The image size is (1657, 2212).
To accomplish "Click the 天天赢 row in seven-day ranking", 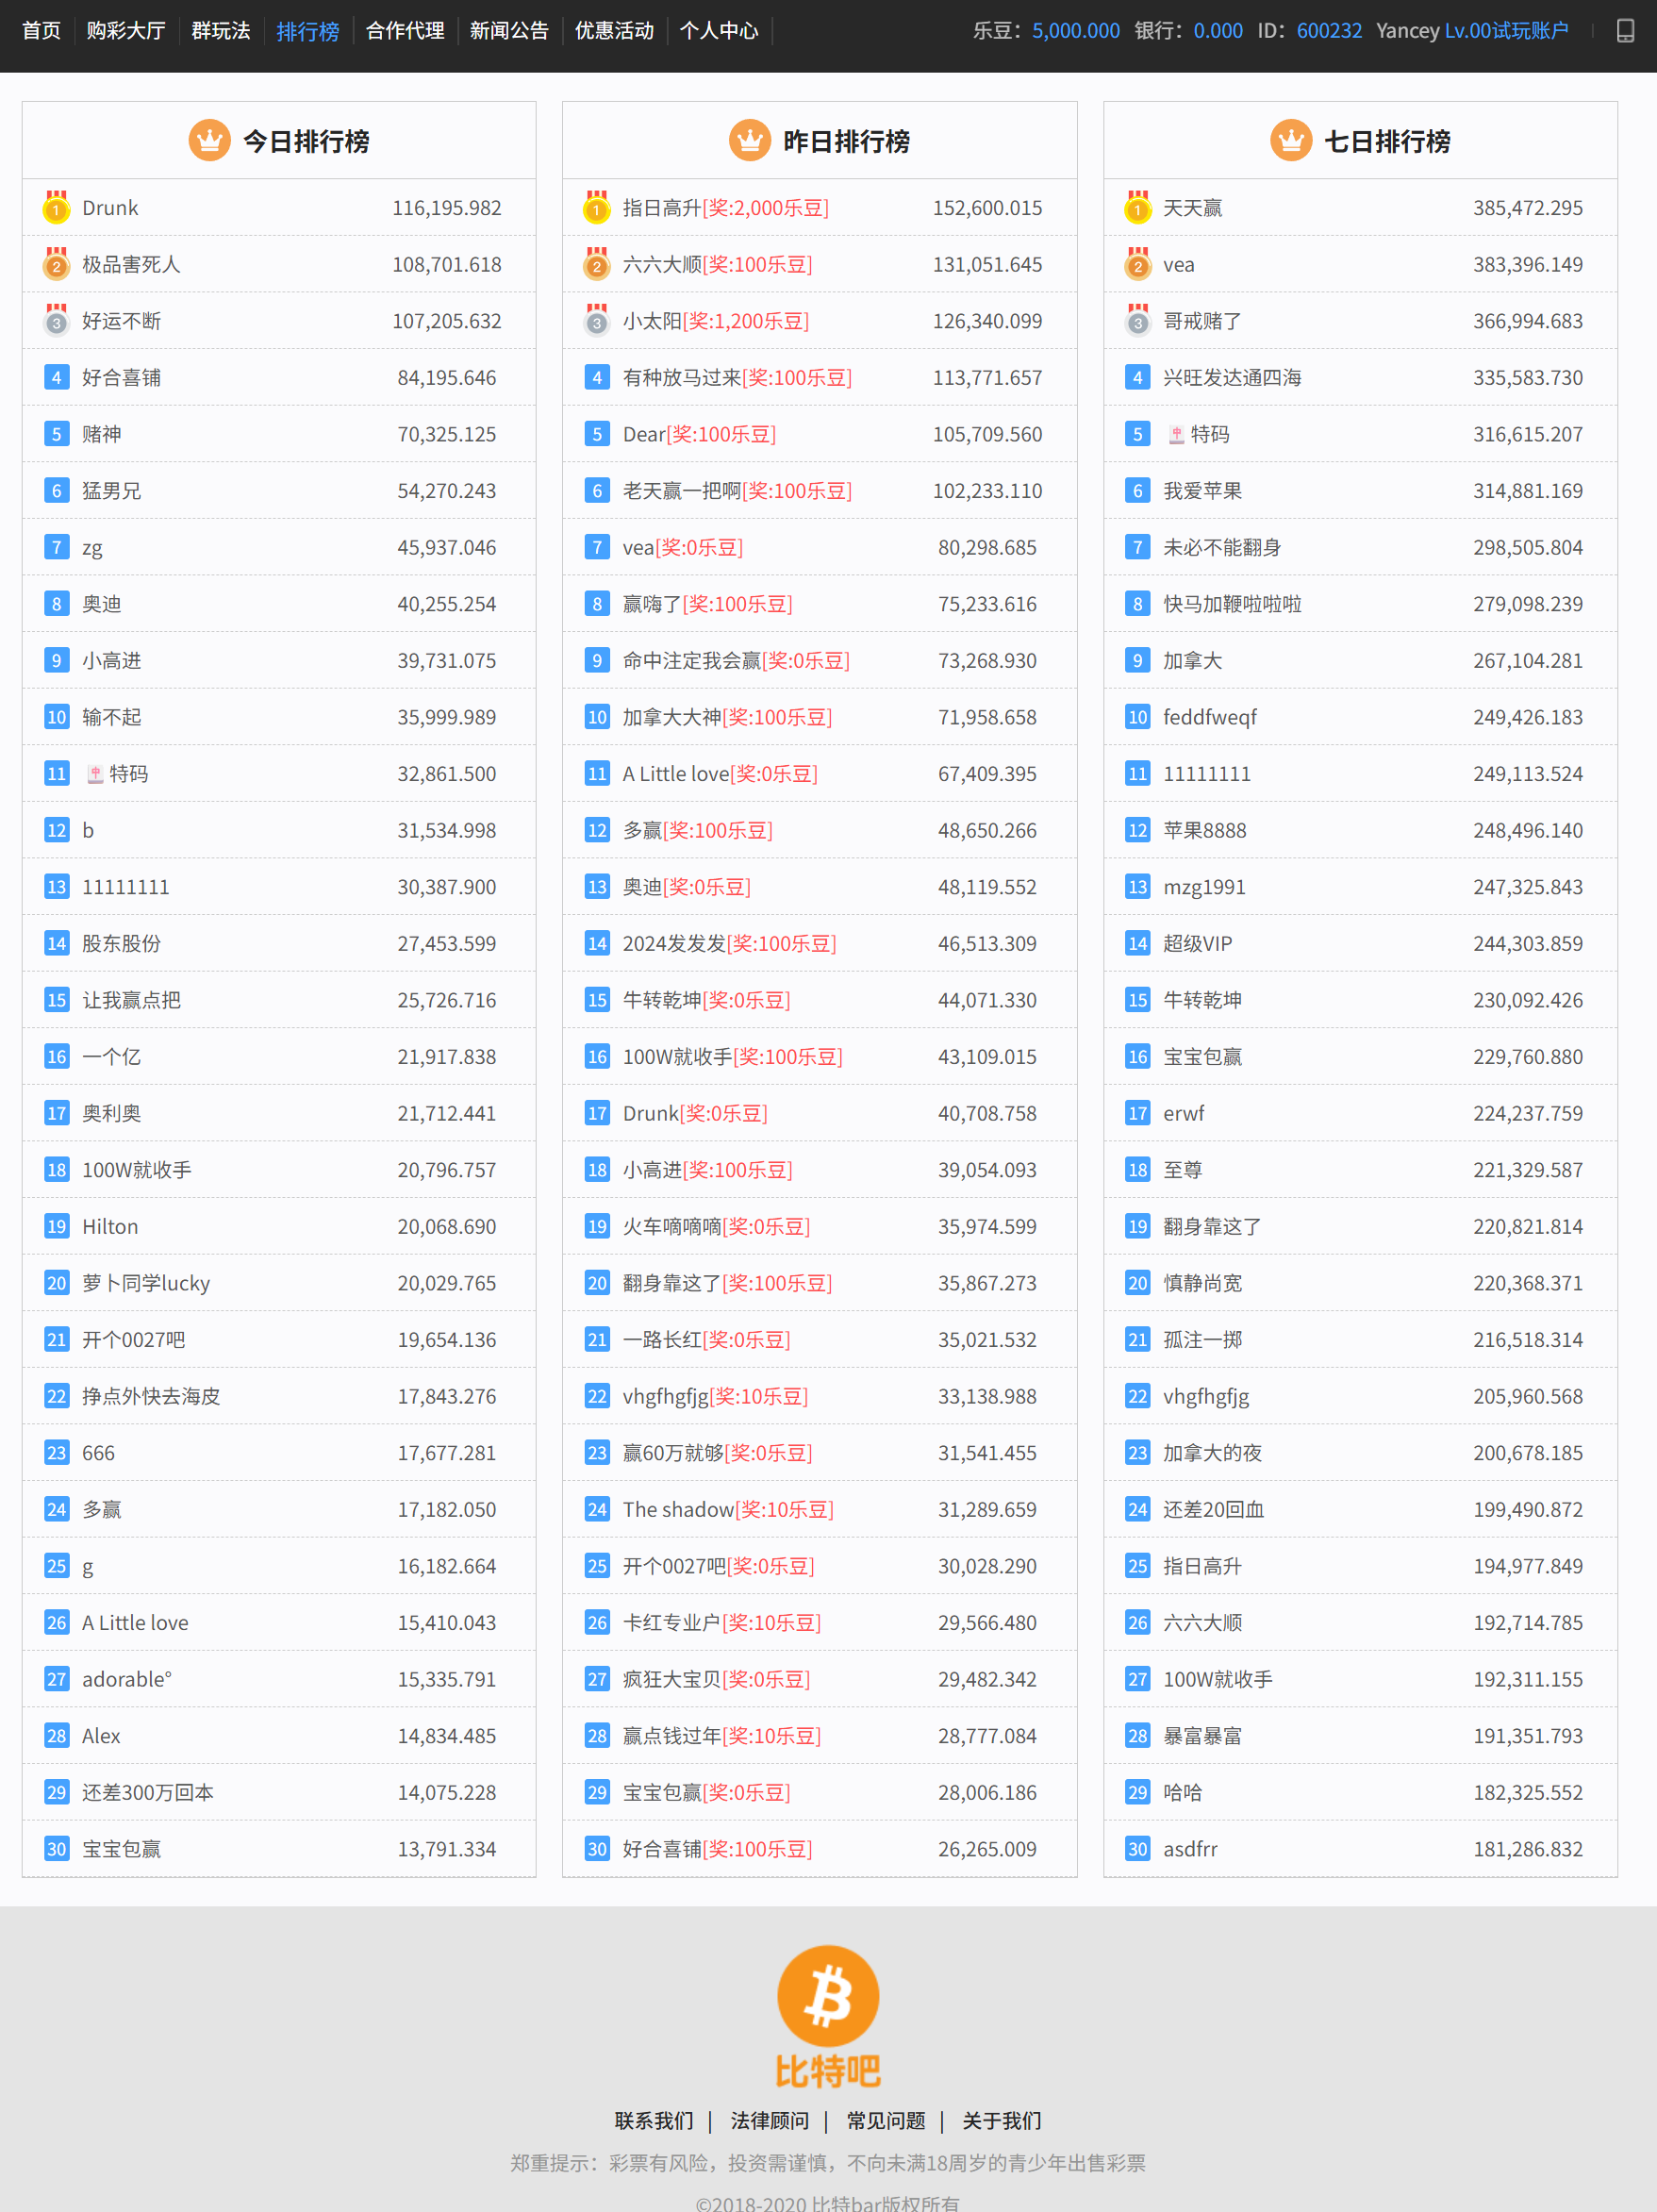I will pyautogui.click(x=1359, y=208).
